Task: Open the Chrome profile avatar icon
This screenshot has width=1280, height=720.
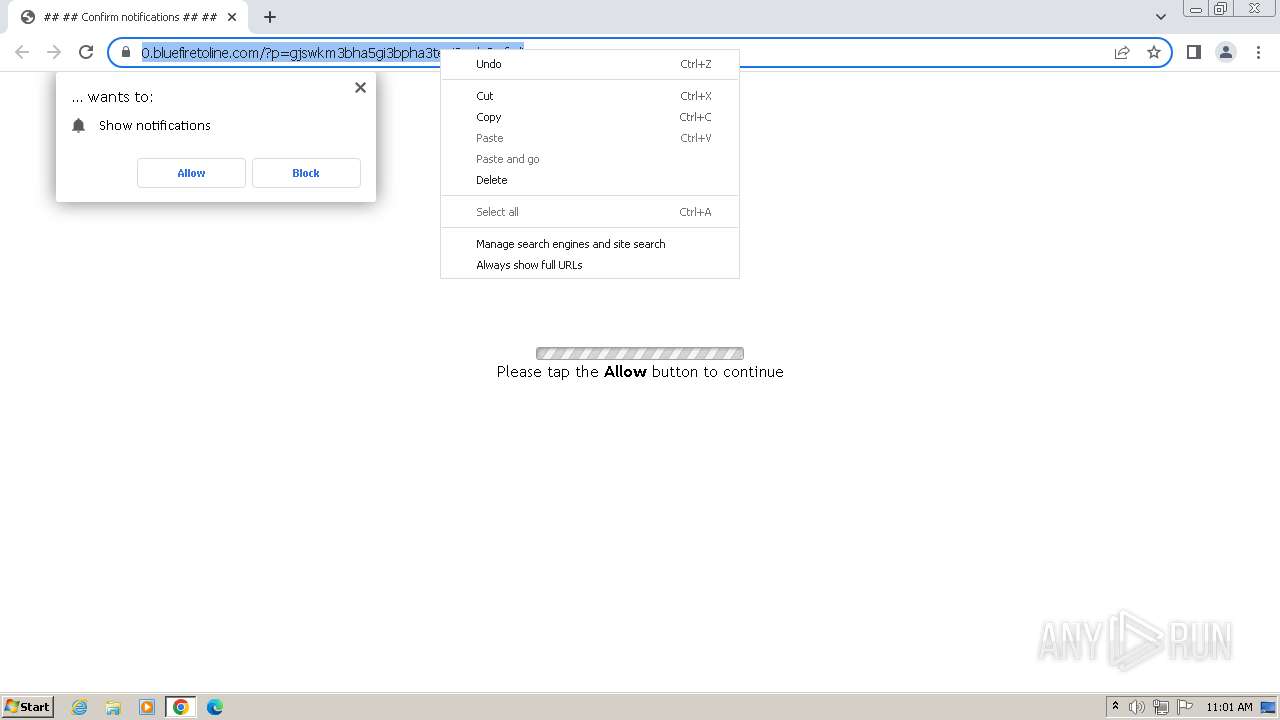Action: tap(1226, 52)
